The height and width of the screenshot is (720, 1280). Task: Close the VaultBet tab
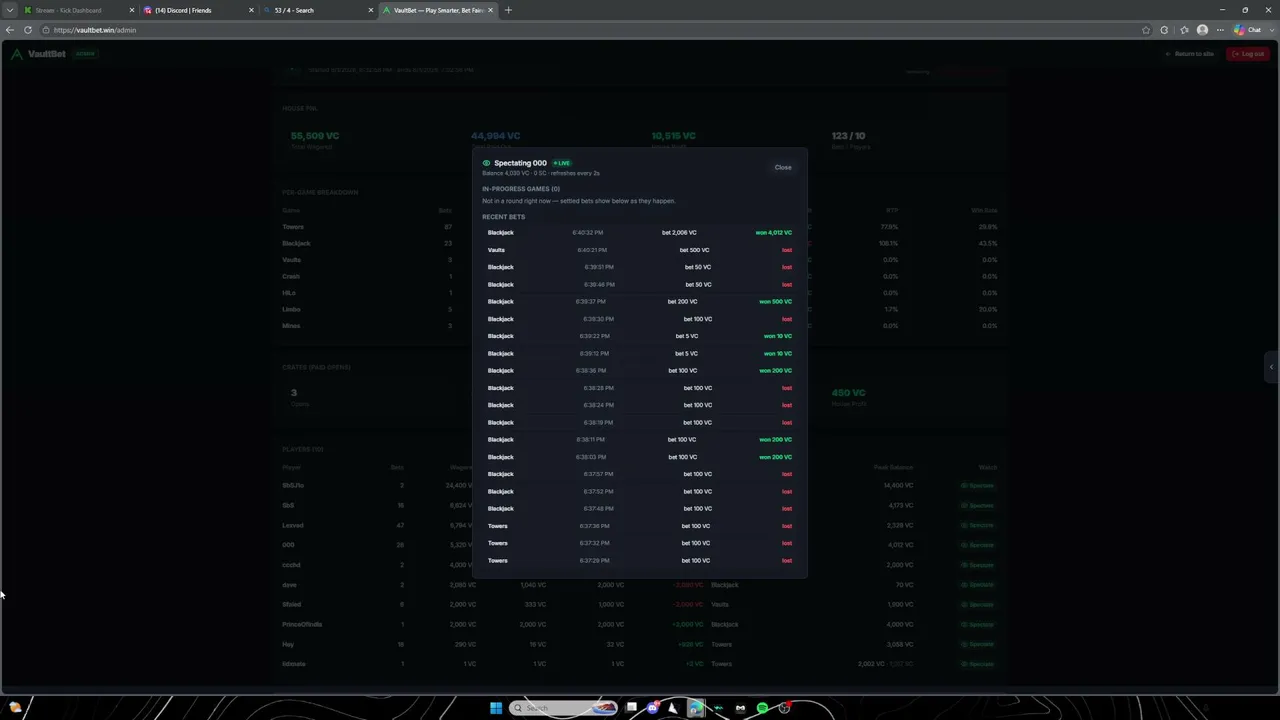point(490,10)
